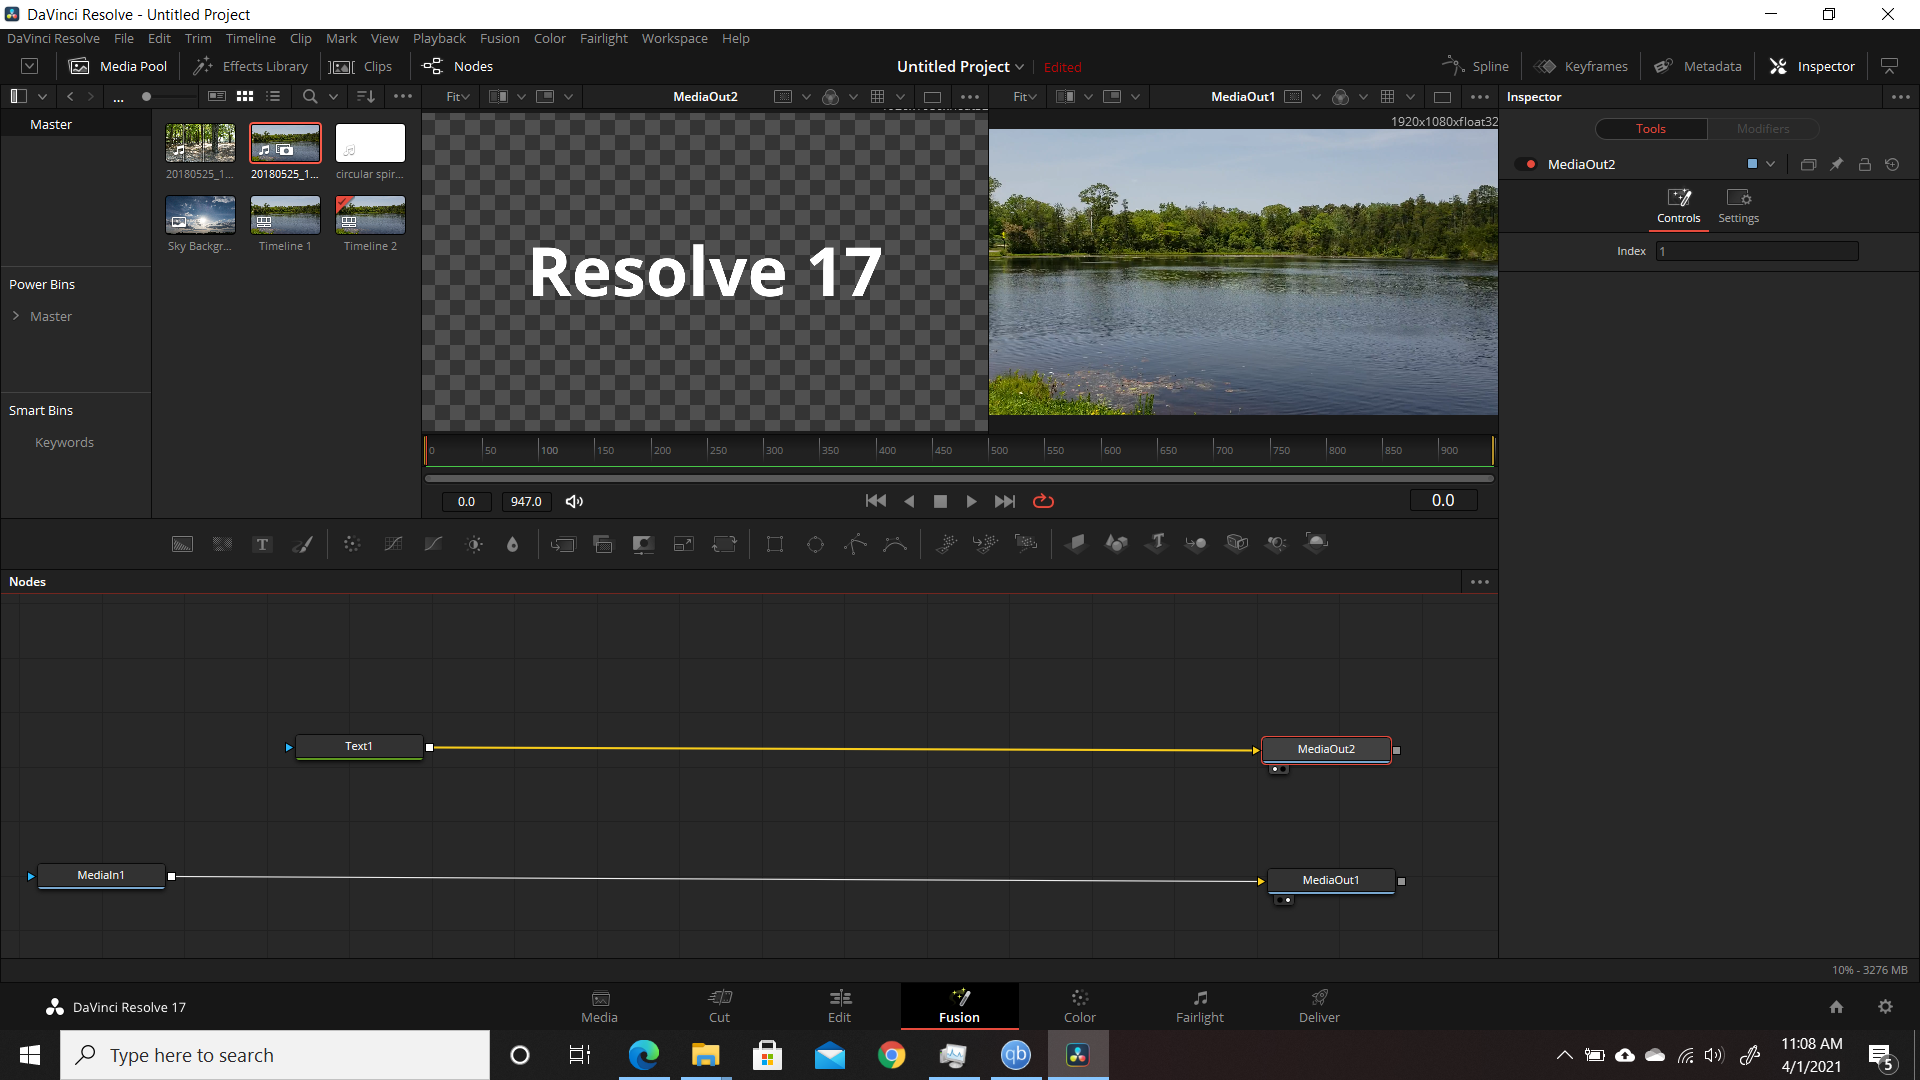Open the Keyframes editor panel

click(1581, 66)
